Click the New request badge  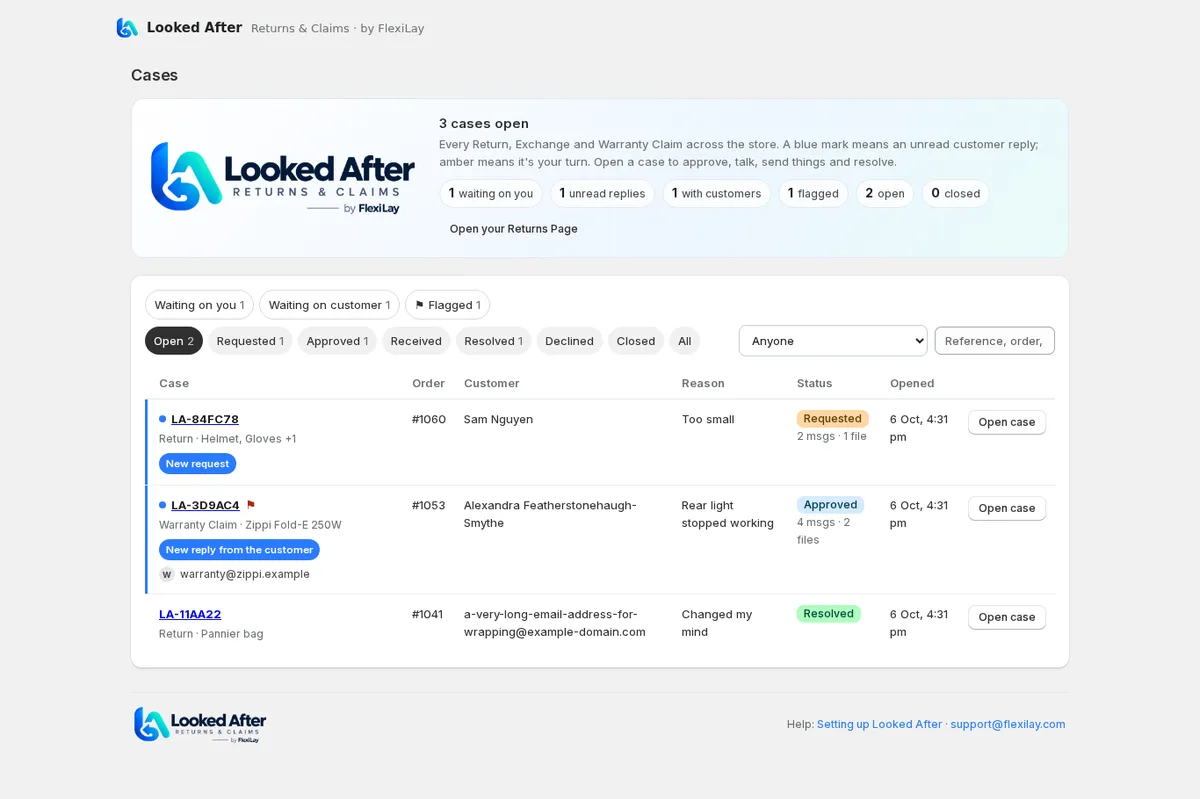198,464
